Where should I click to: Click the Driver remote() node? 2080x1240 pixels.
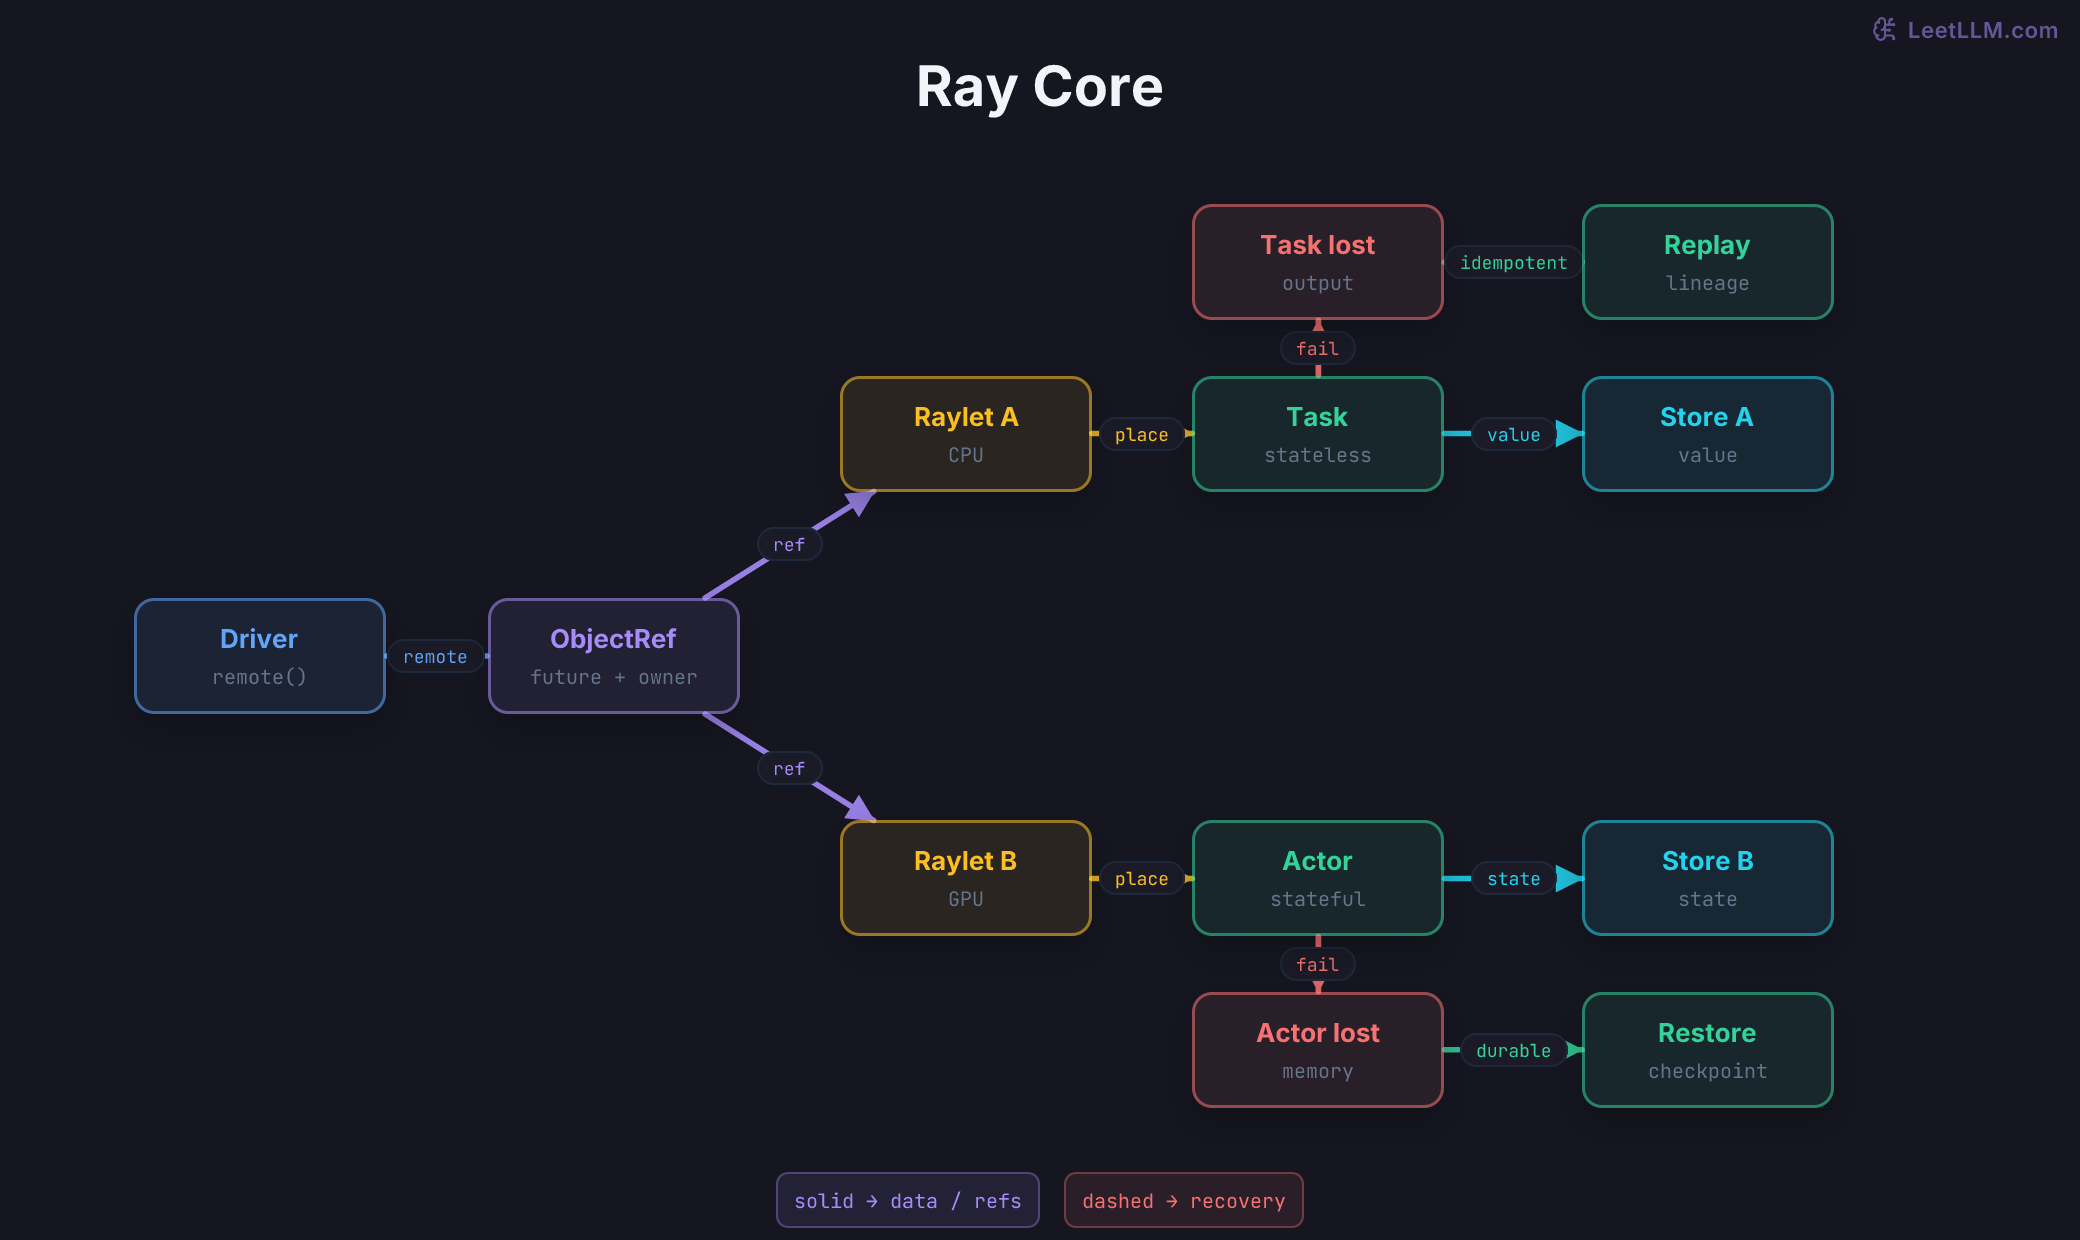click(x=260, y=656)
